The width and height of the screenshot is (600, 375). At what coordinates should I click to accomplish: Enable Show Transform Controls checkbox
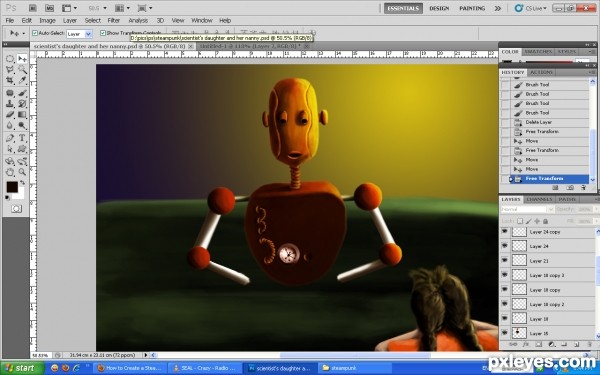click(x=103, y=33)
